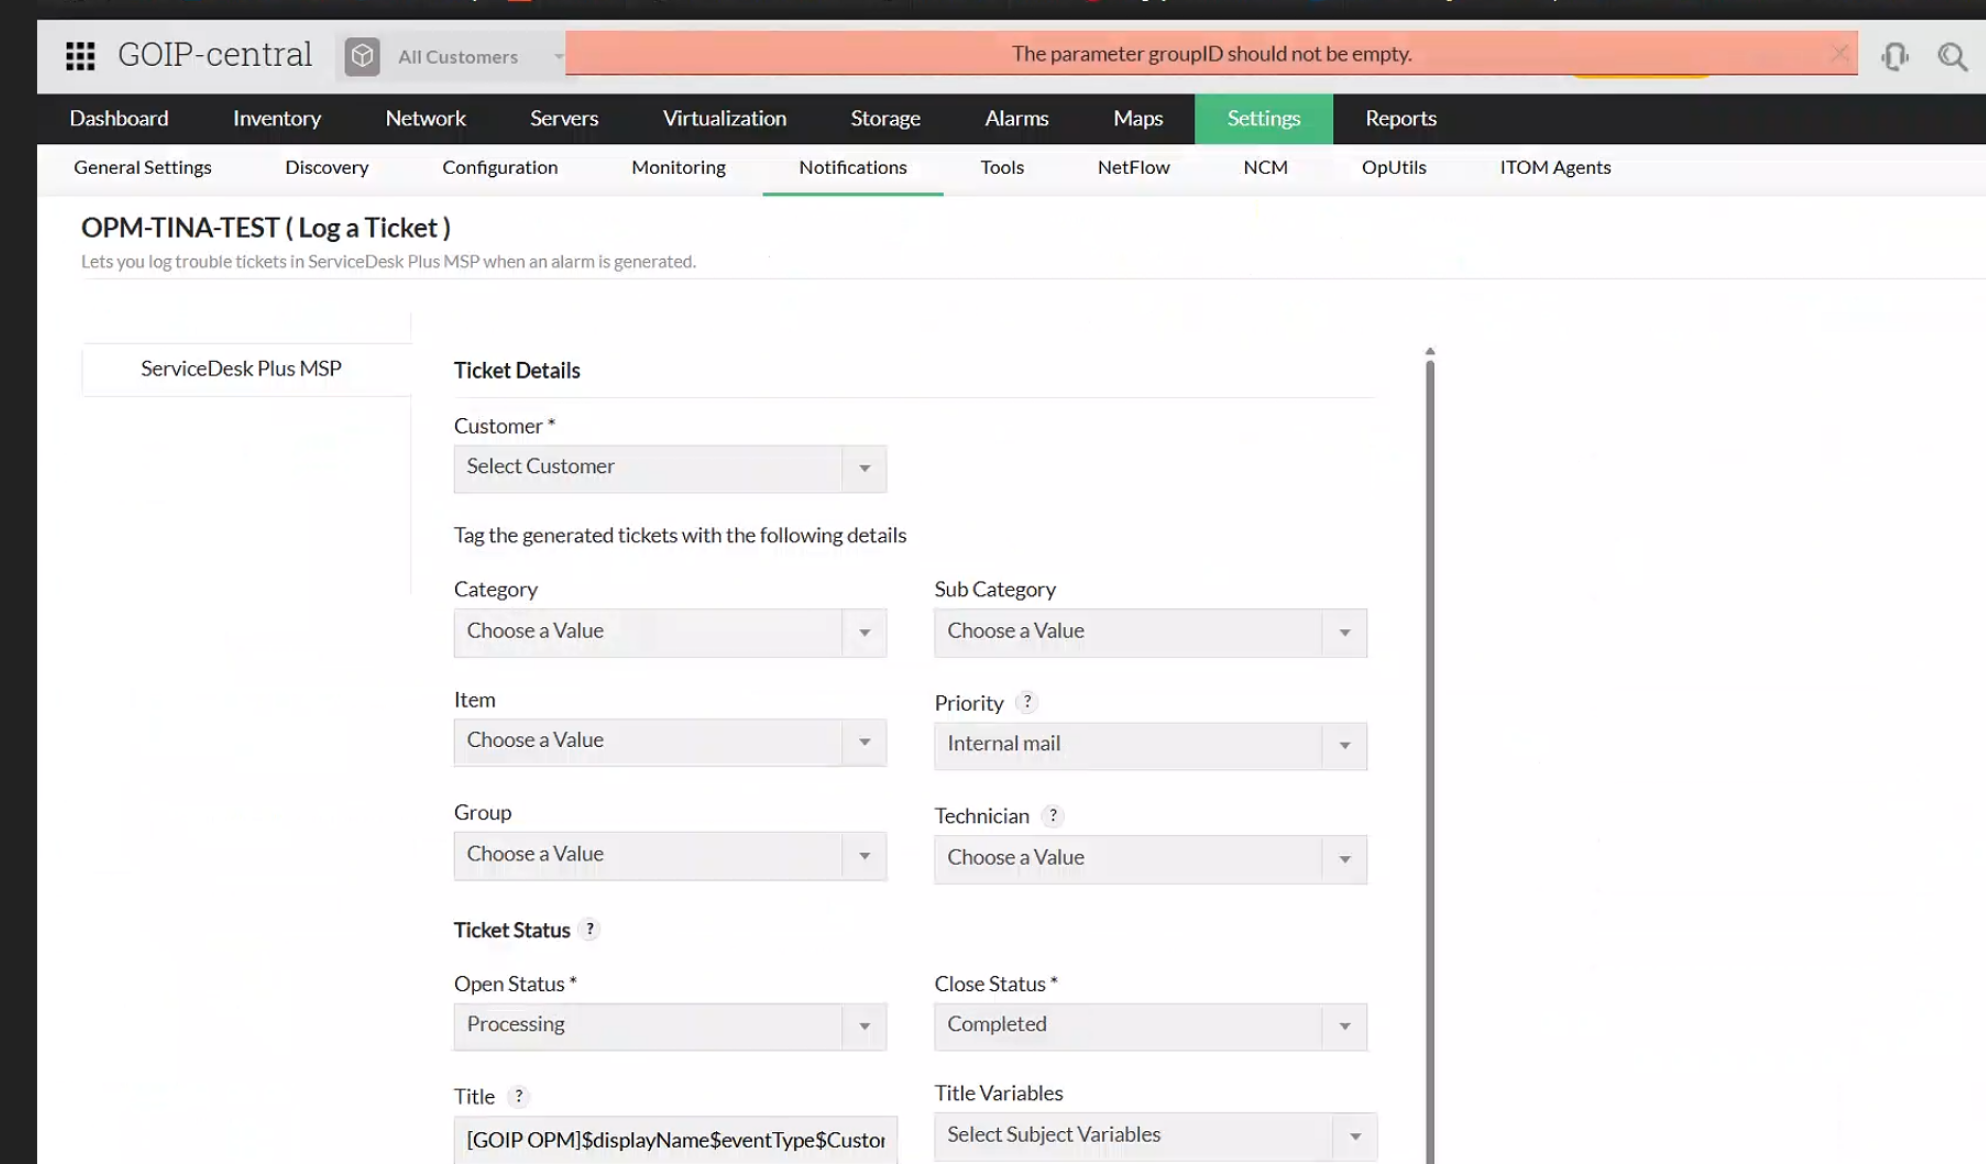Image resolution: width=1986 pixels, height=1167 pixels.
Task: Click the customer cube icon
Action: coord(362,56)
